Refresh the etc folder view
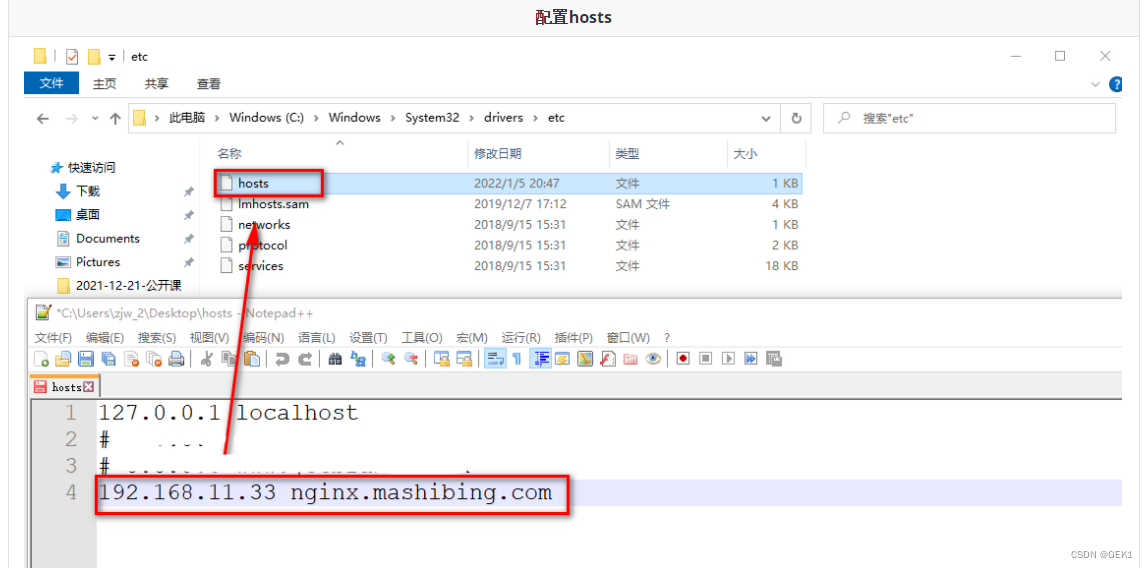Viewport: 1148px width, 568px height. [797, 119]
